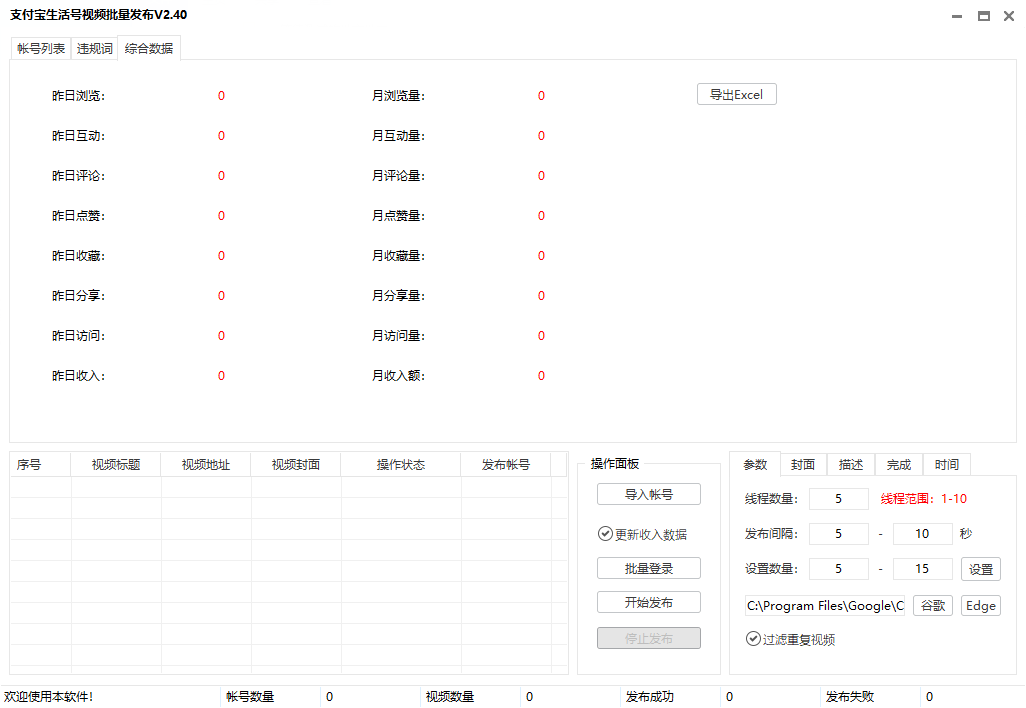The width and height of the screenshot is (1026, 708).
Task: Click the 昨日收入 label
Action: [x=79, y=376]
